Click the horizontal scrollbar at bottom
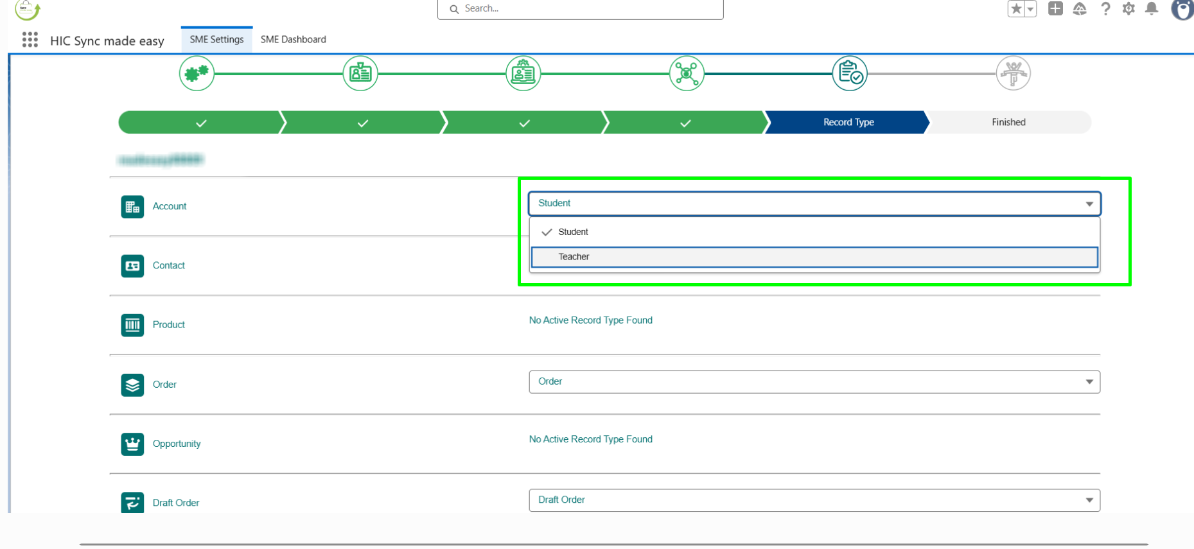Image resolution: width=1194 pixels, height=549 pixels. click(613, 544)
